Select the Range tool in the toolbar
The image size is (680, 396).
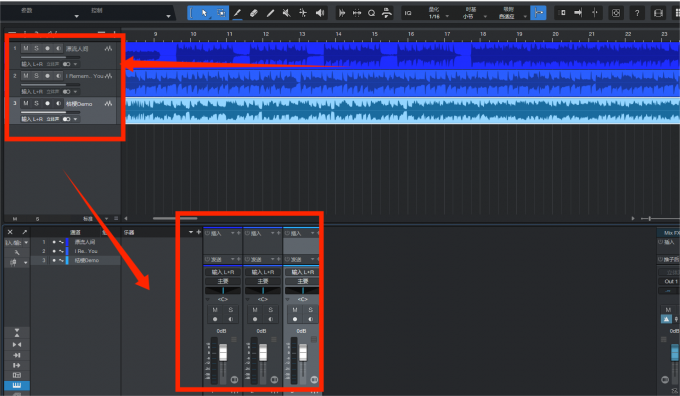point(221,13)
